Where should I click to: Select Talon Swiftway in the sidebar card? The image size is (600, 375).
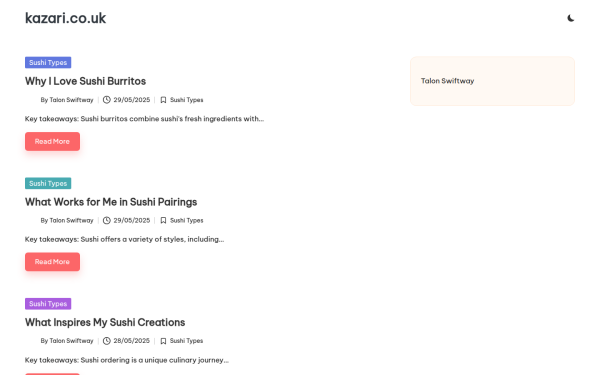click(447, 81)
